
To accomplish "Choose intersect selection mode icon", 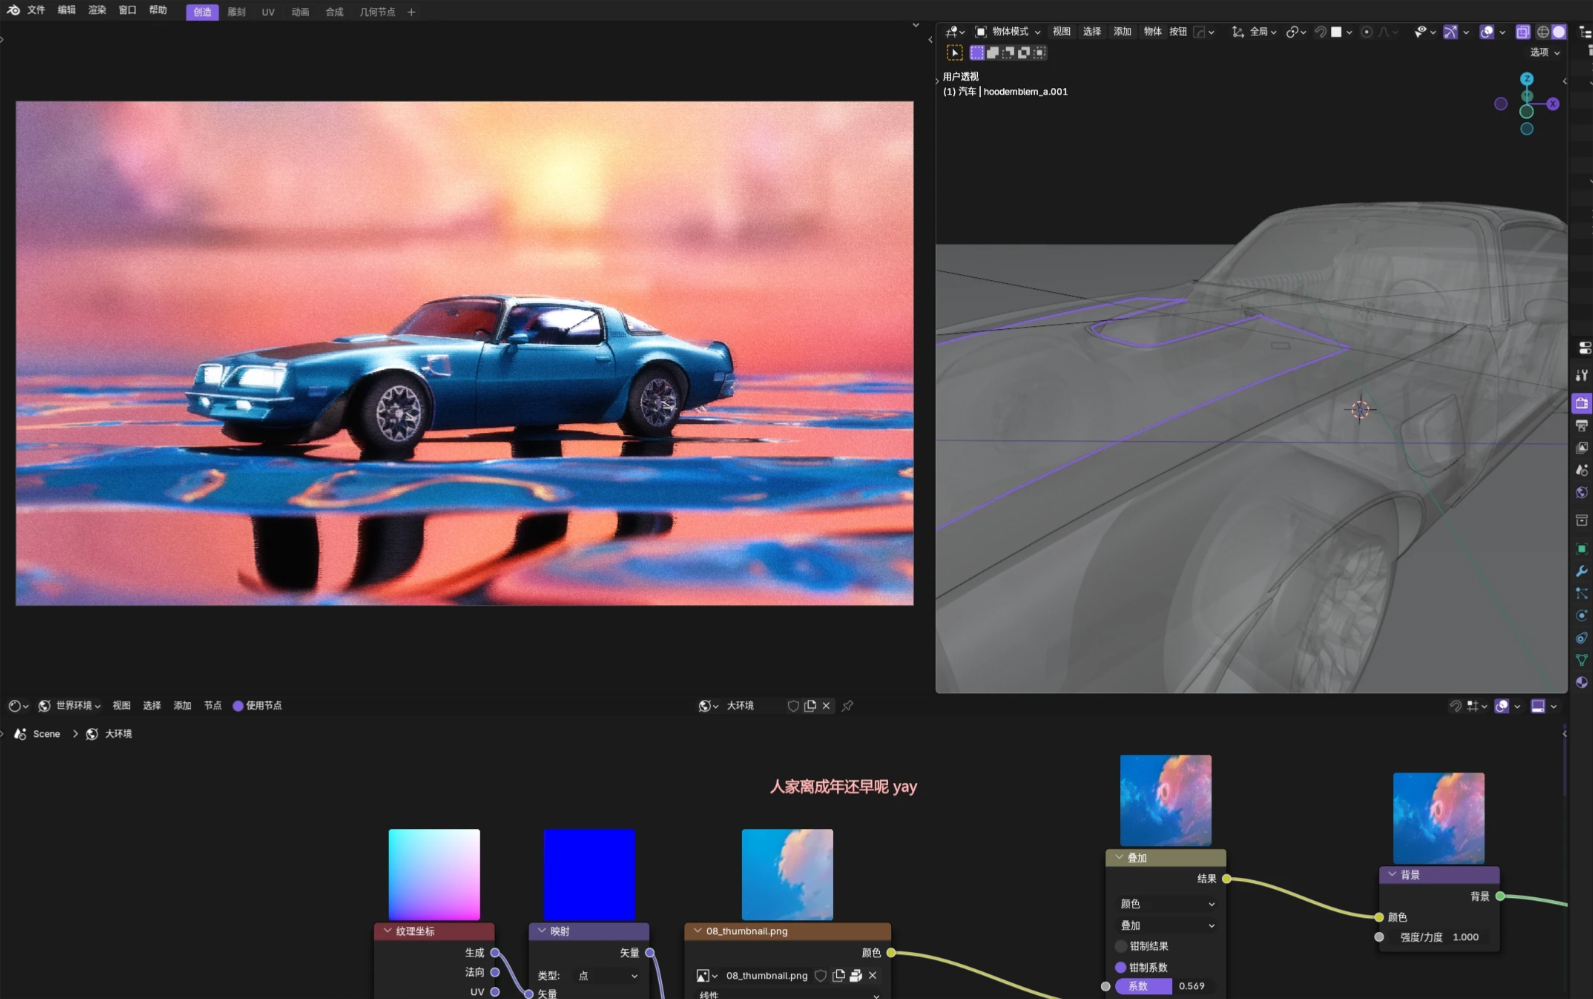I will 1039,53.
